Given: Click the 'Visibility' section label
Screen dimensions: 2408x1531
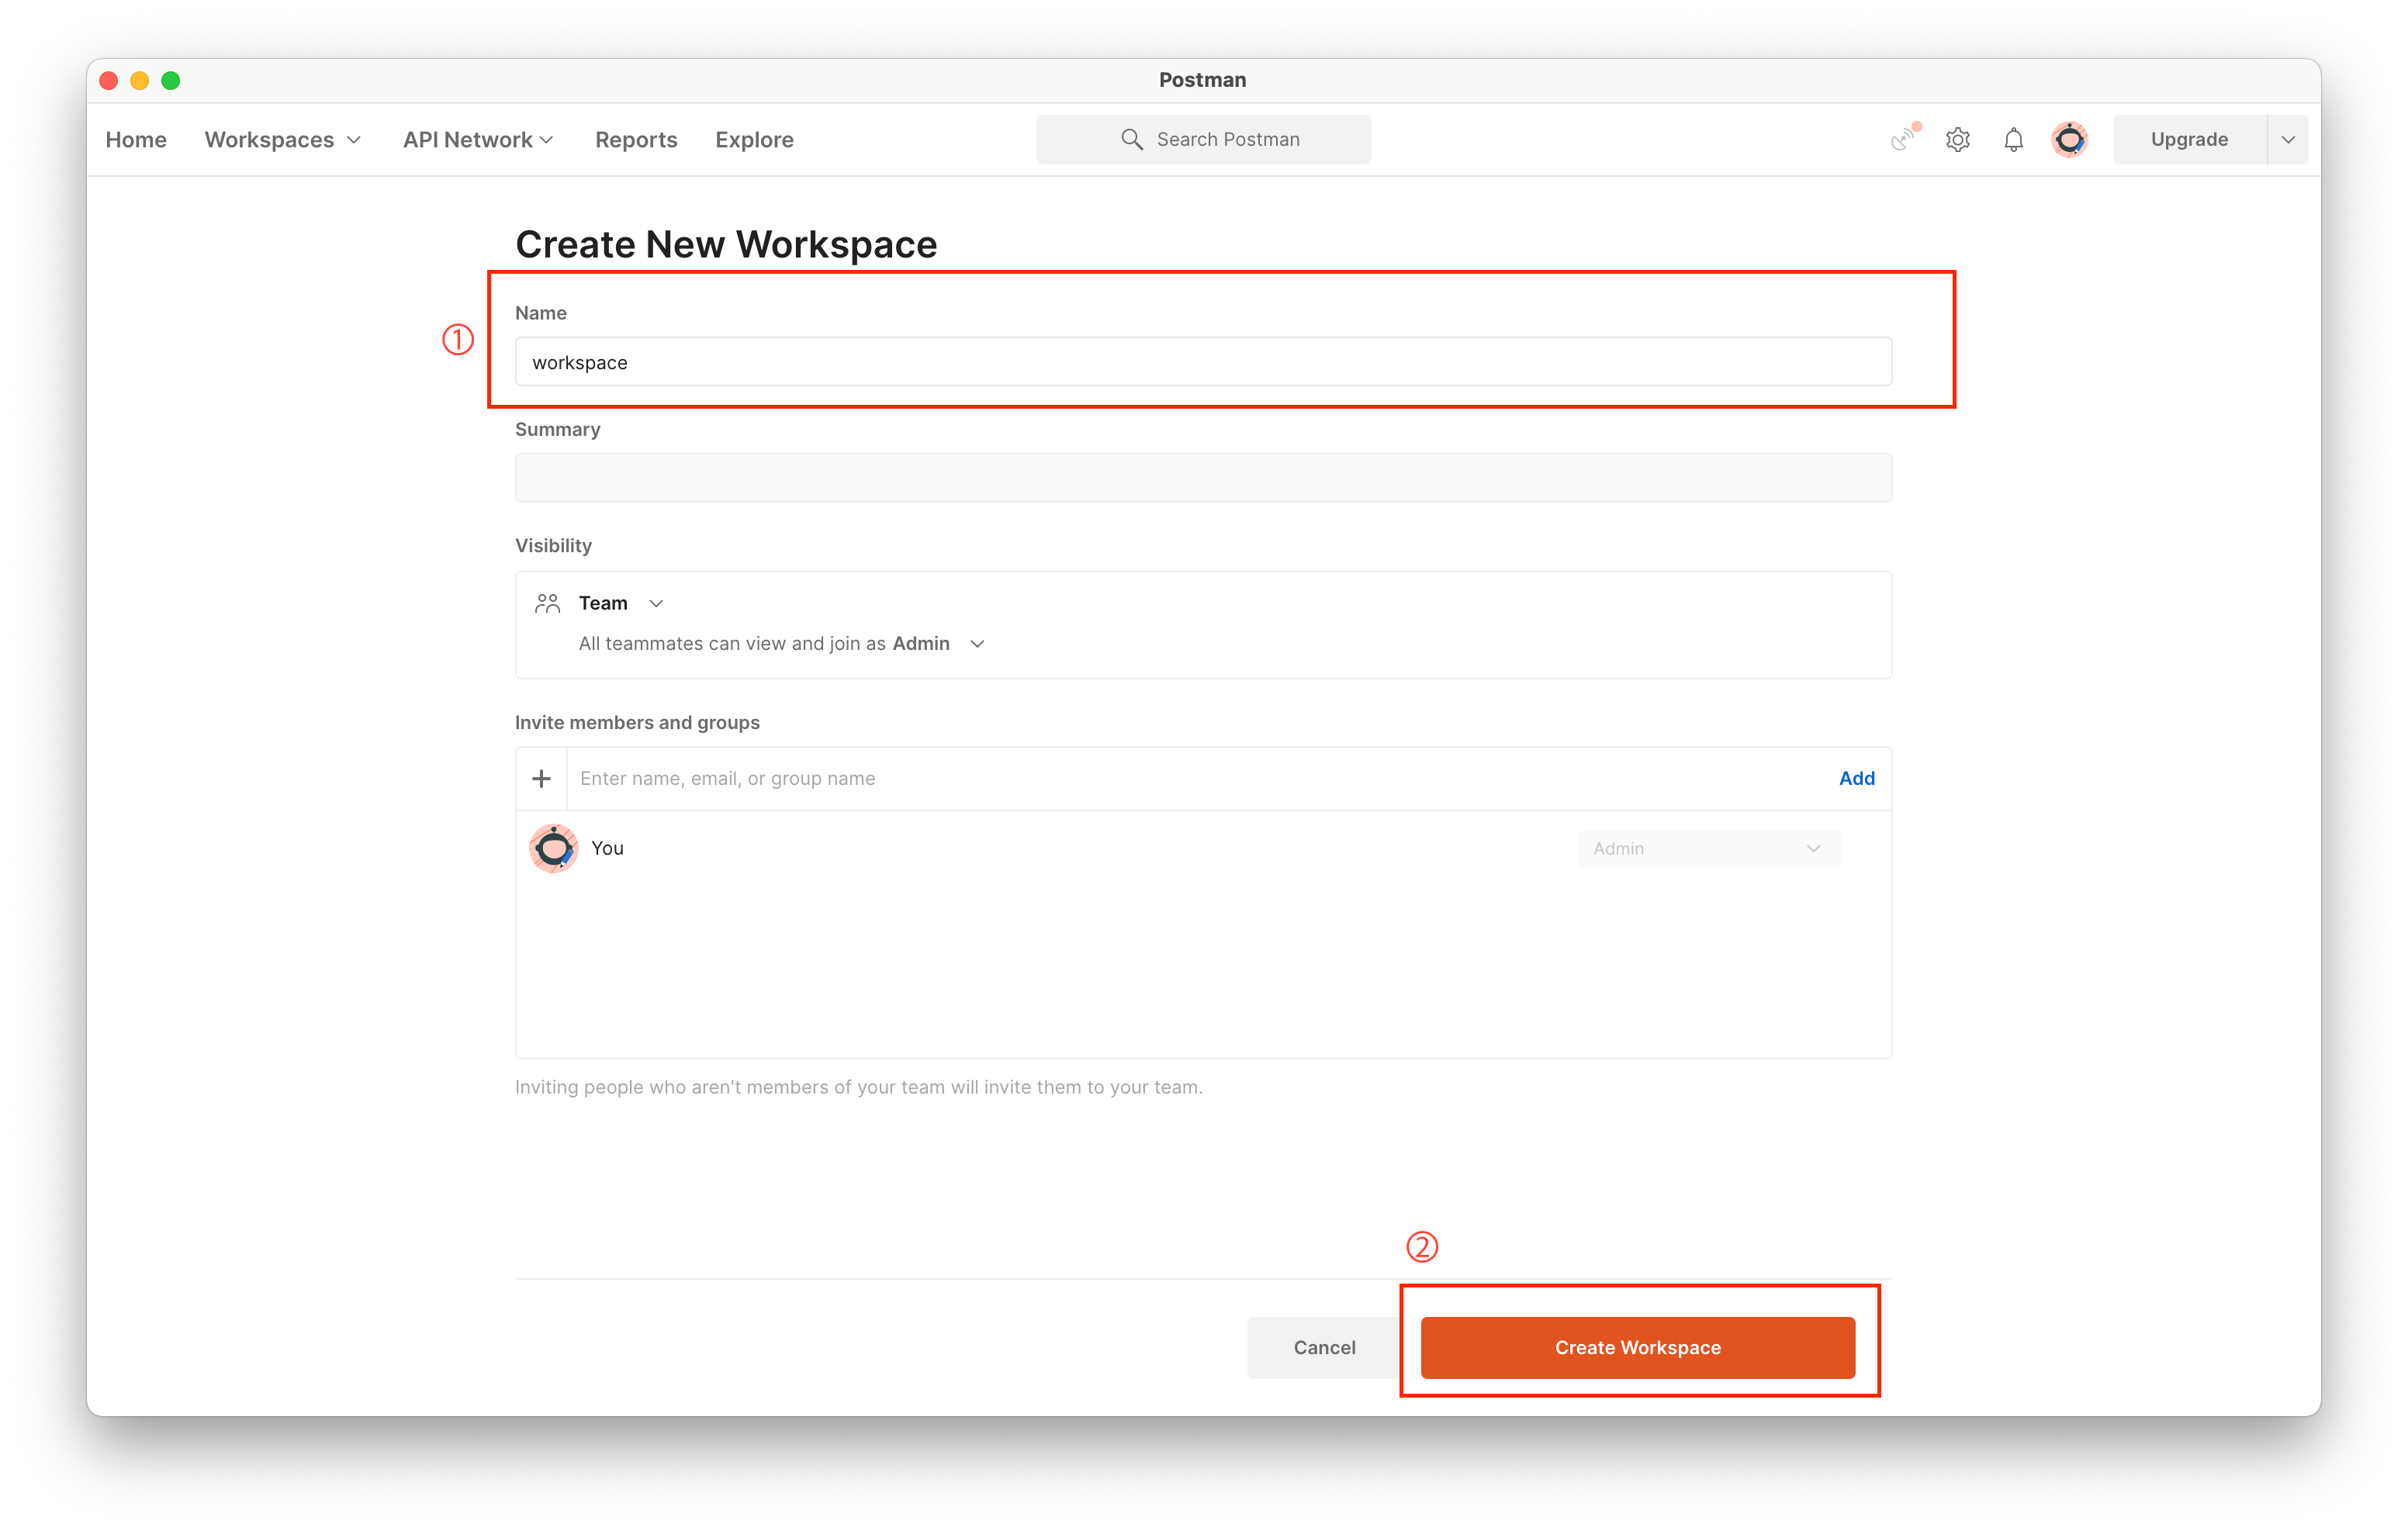Looking at the screenshot, I should coord(553,545).
